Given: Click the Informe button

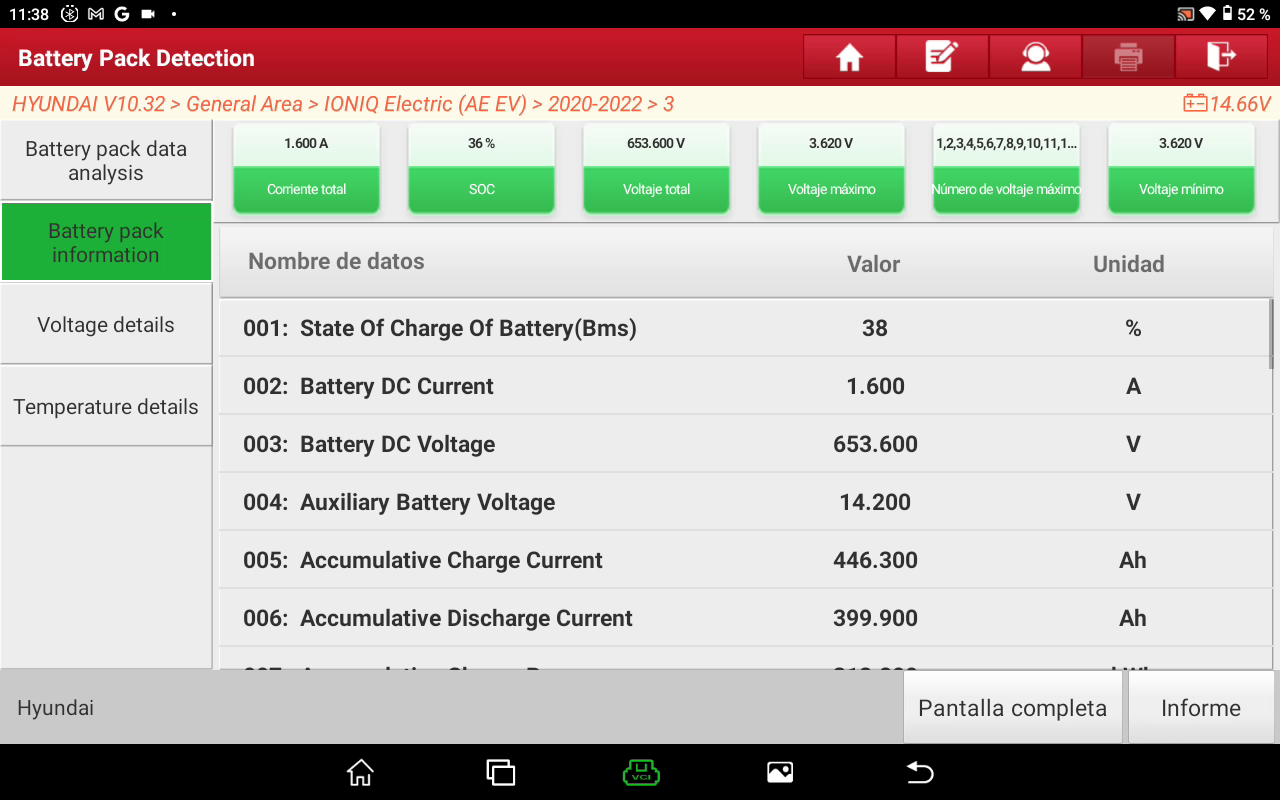Looking at the screenshot, I should click(1200, 708).
